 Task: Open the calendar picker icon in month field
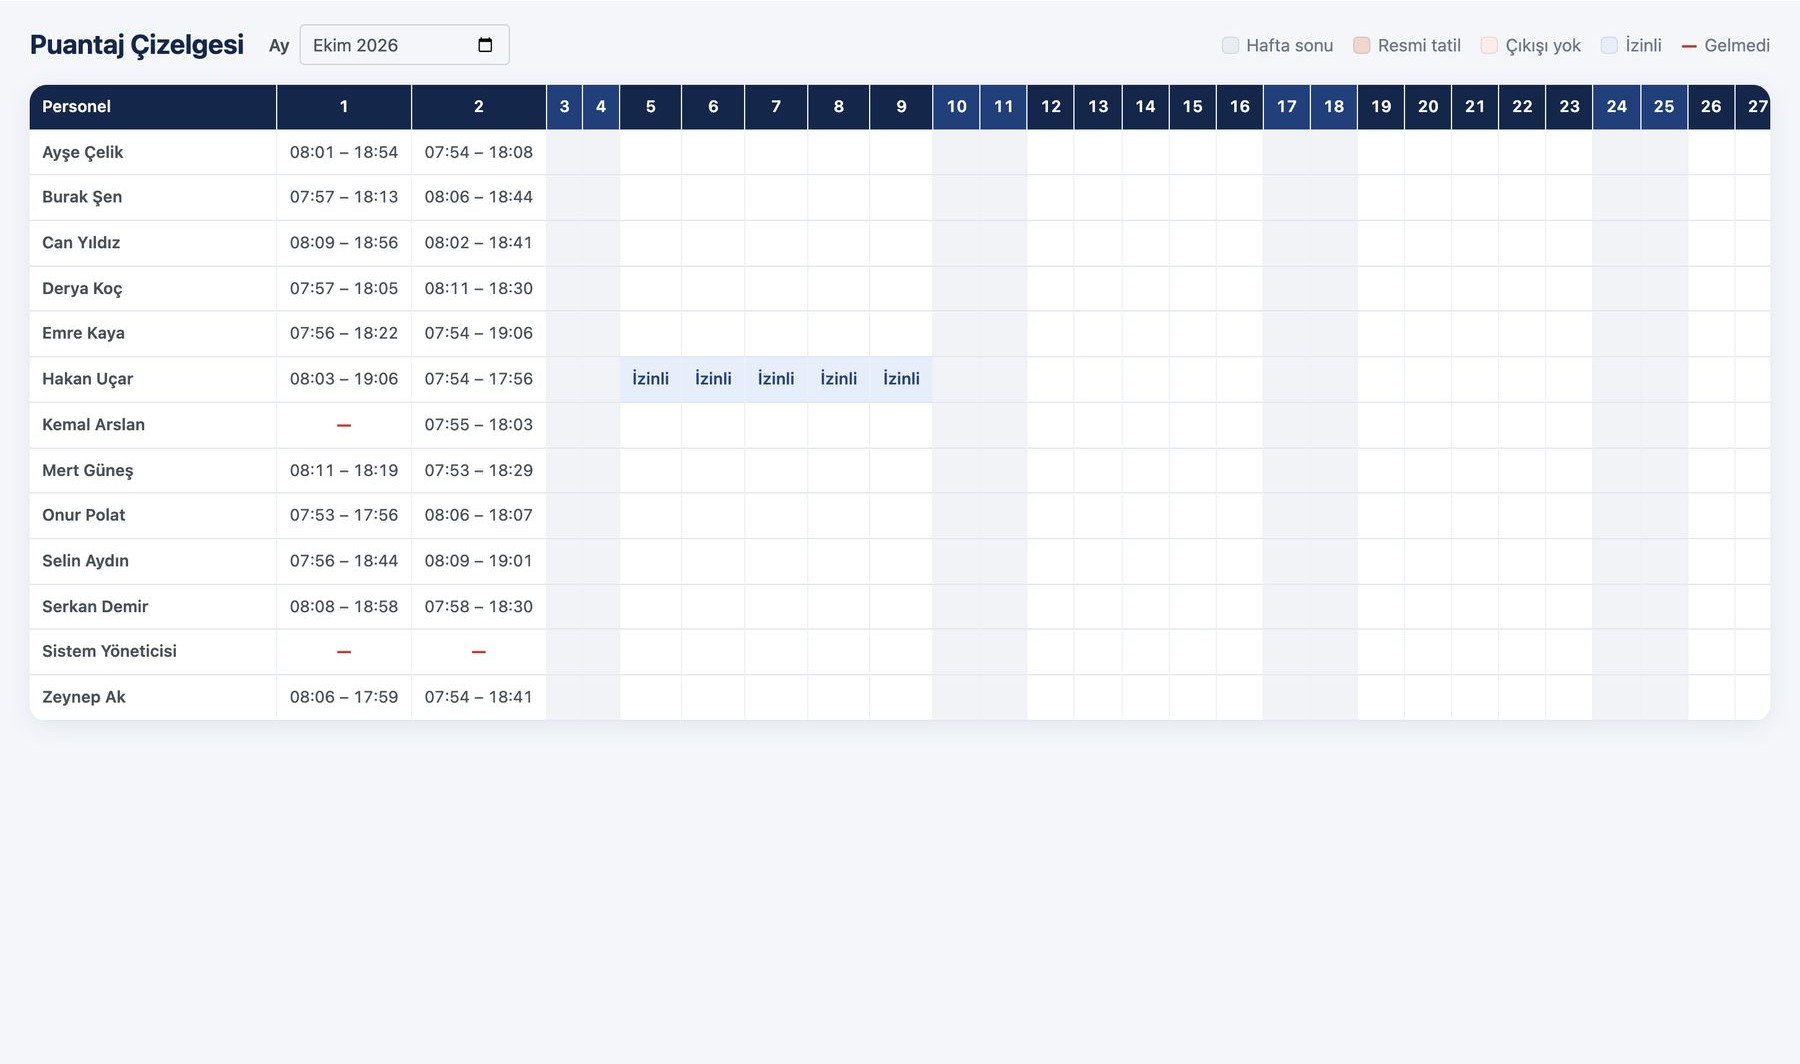click(x=485, y=45)
